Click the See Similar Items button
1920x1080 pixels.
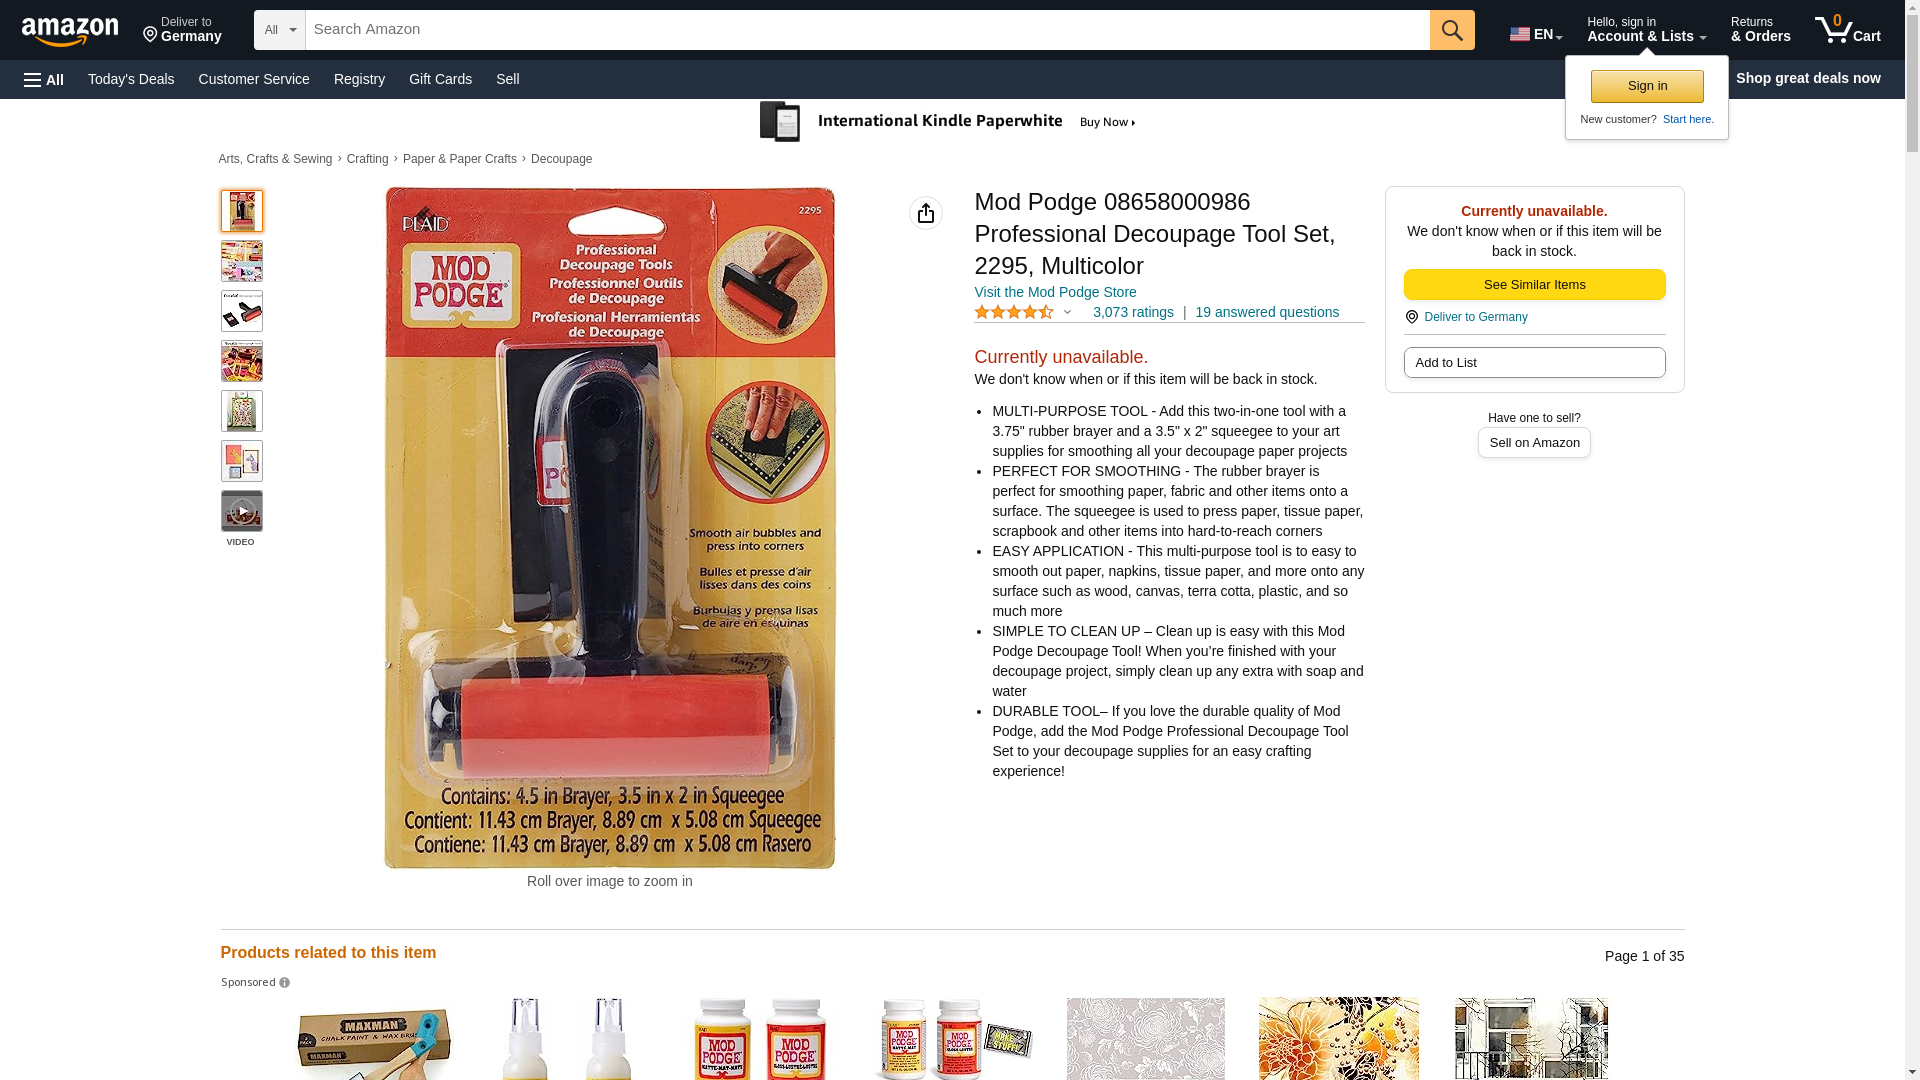point(1534,284)
